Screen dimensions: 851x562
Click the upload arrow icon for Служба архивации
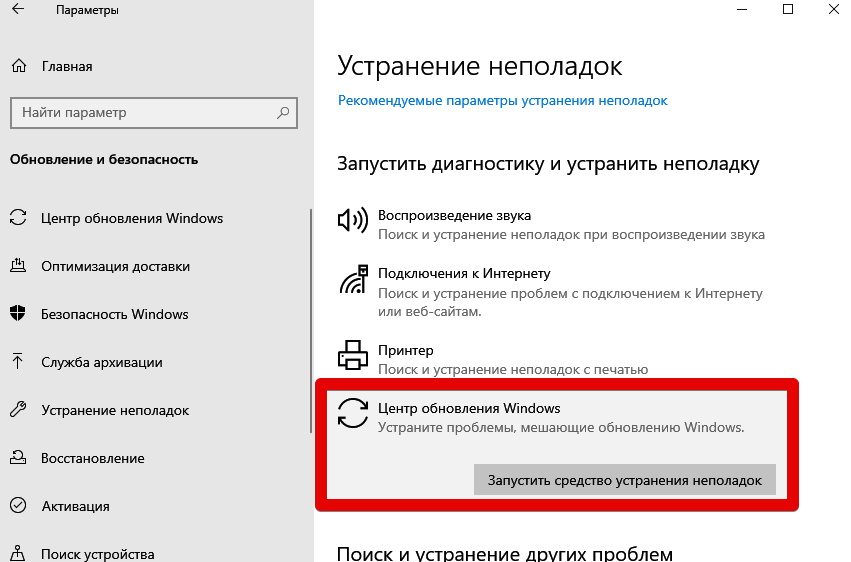(x=17, y=361)
